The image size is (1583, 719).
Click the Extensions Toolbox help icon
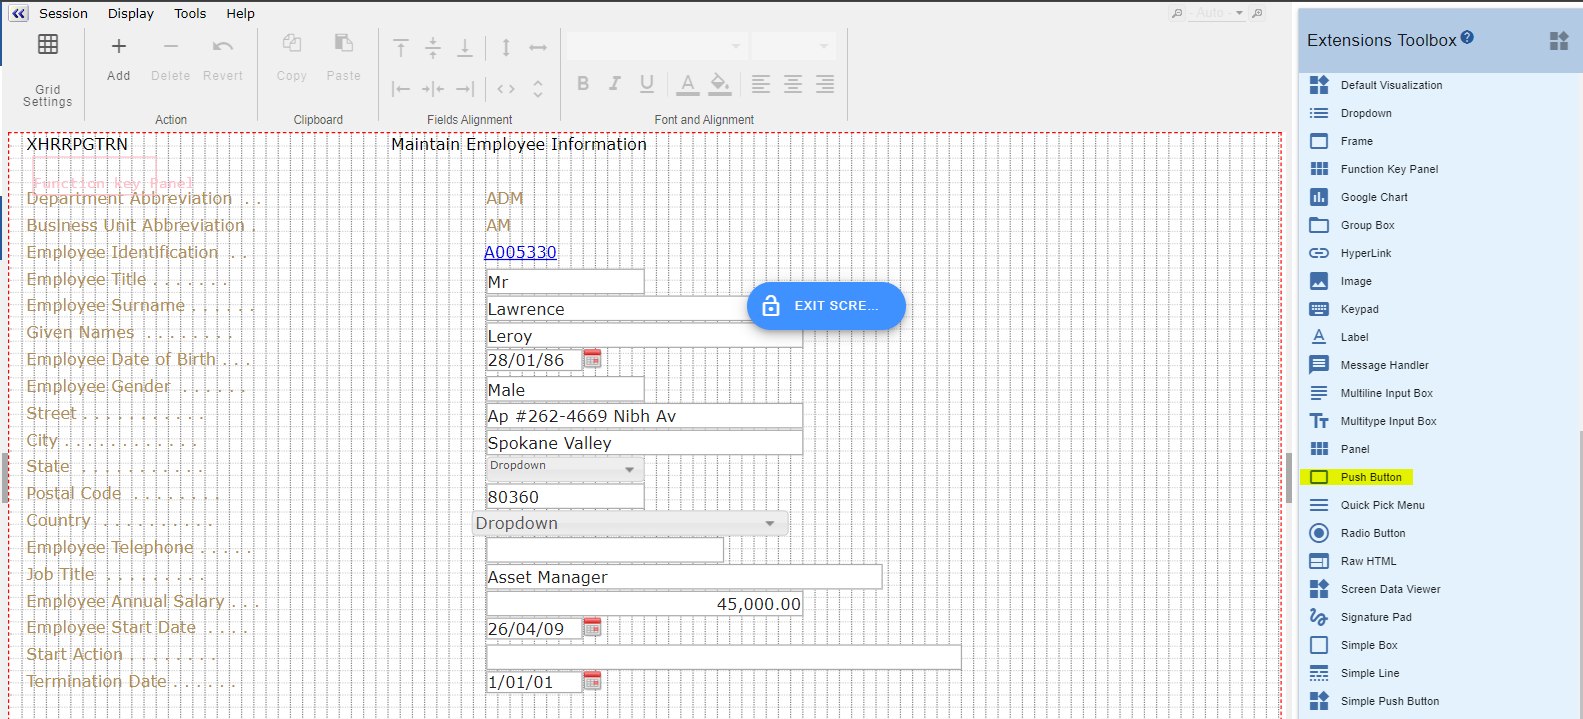tap(1467, 38)
